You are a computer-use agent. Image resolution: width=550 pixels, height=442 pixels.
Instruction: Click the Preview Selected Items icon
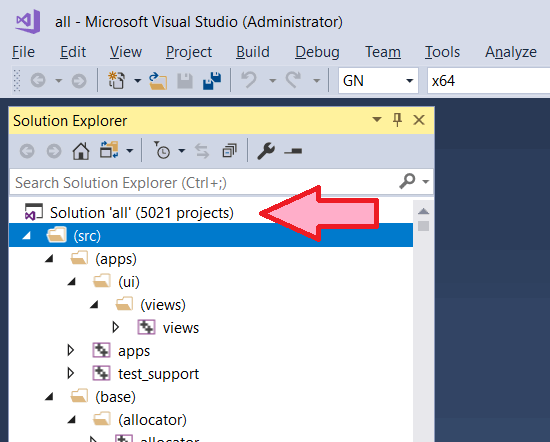click(x=293, y=151)
